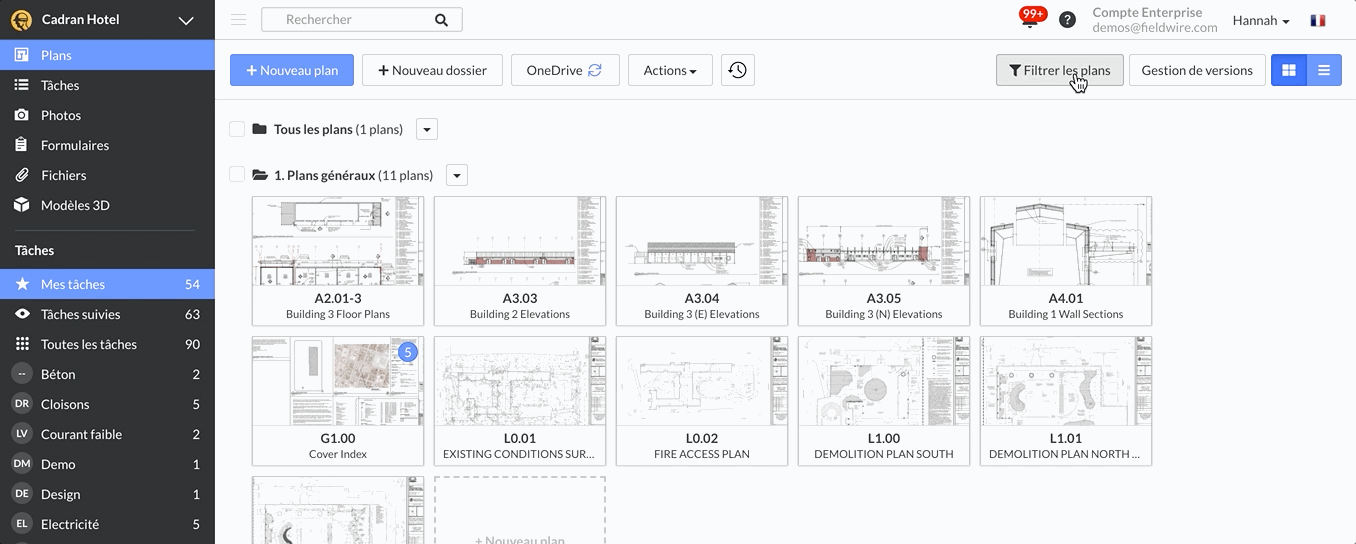Open Formulaires in the sidebar

pos(75,145)
